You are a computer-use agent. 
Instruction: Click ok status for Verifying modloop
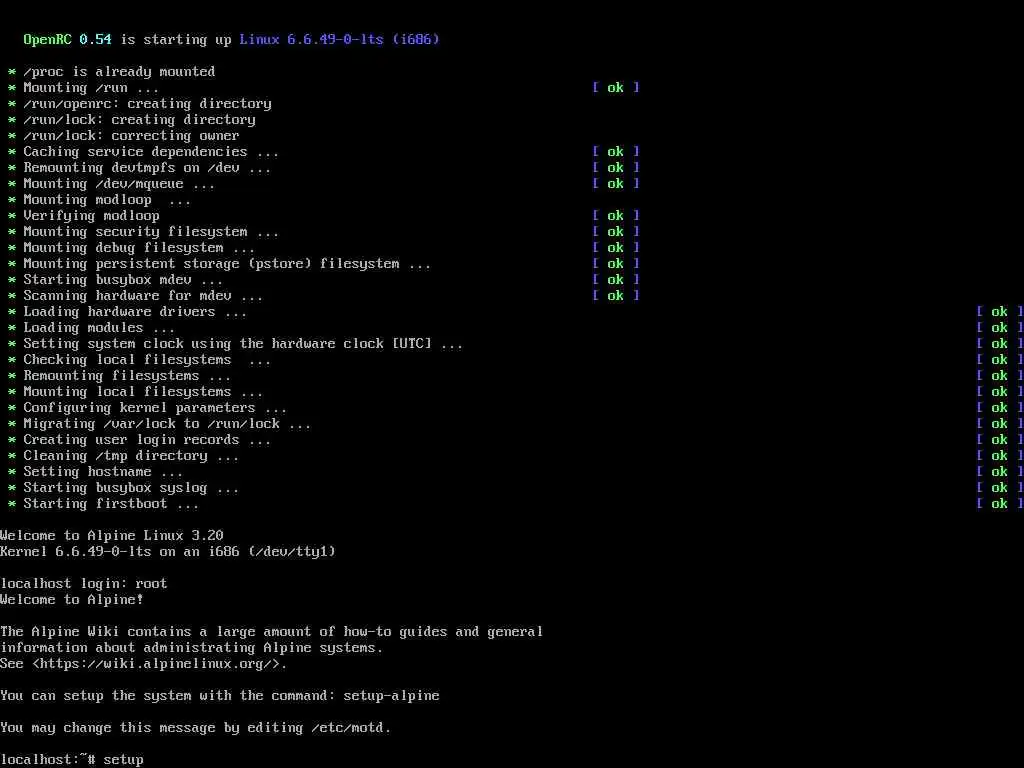pyautogui.click(x=616, y=216)
